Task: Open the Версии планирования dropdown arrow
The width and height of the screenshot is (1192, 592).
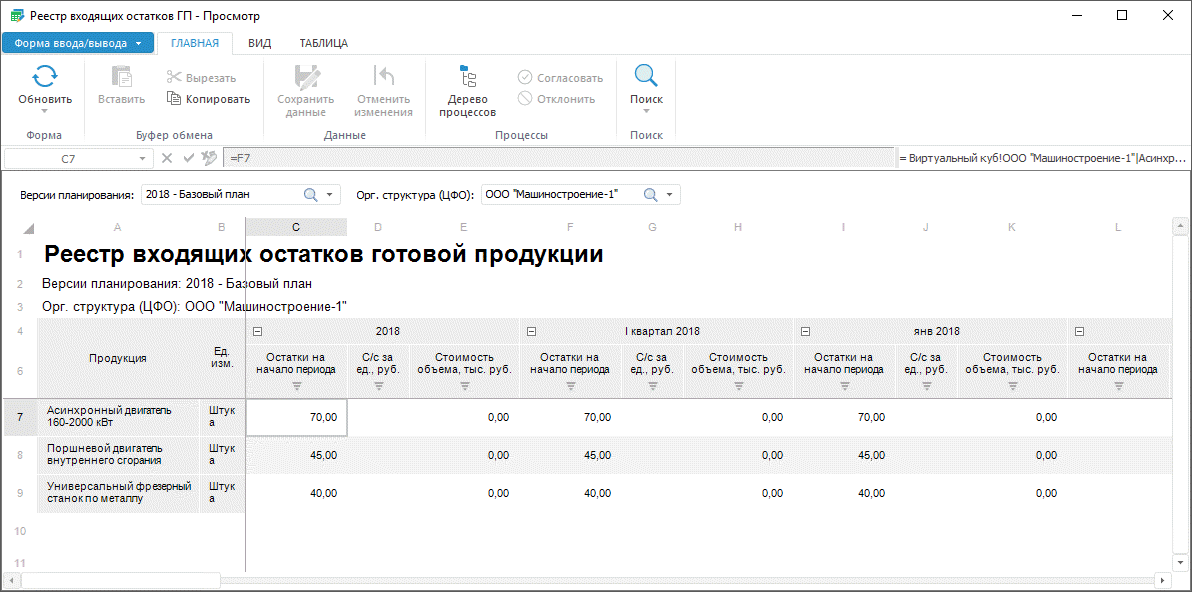Action: [330, 195]
